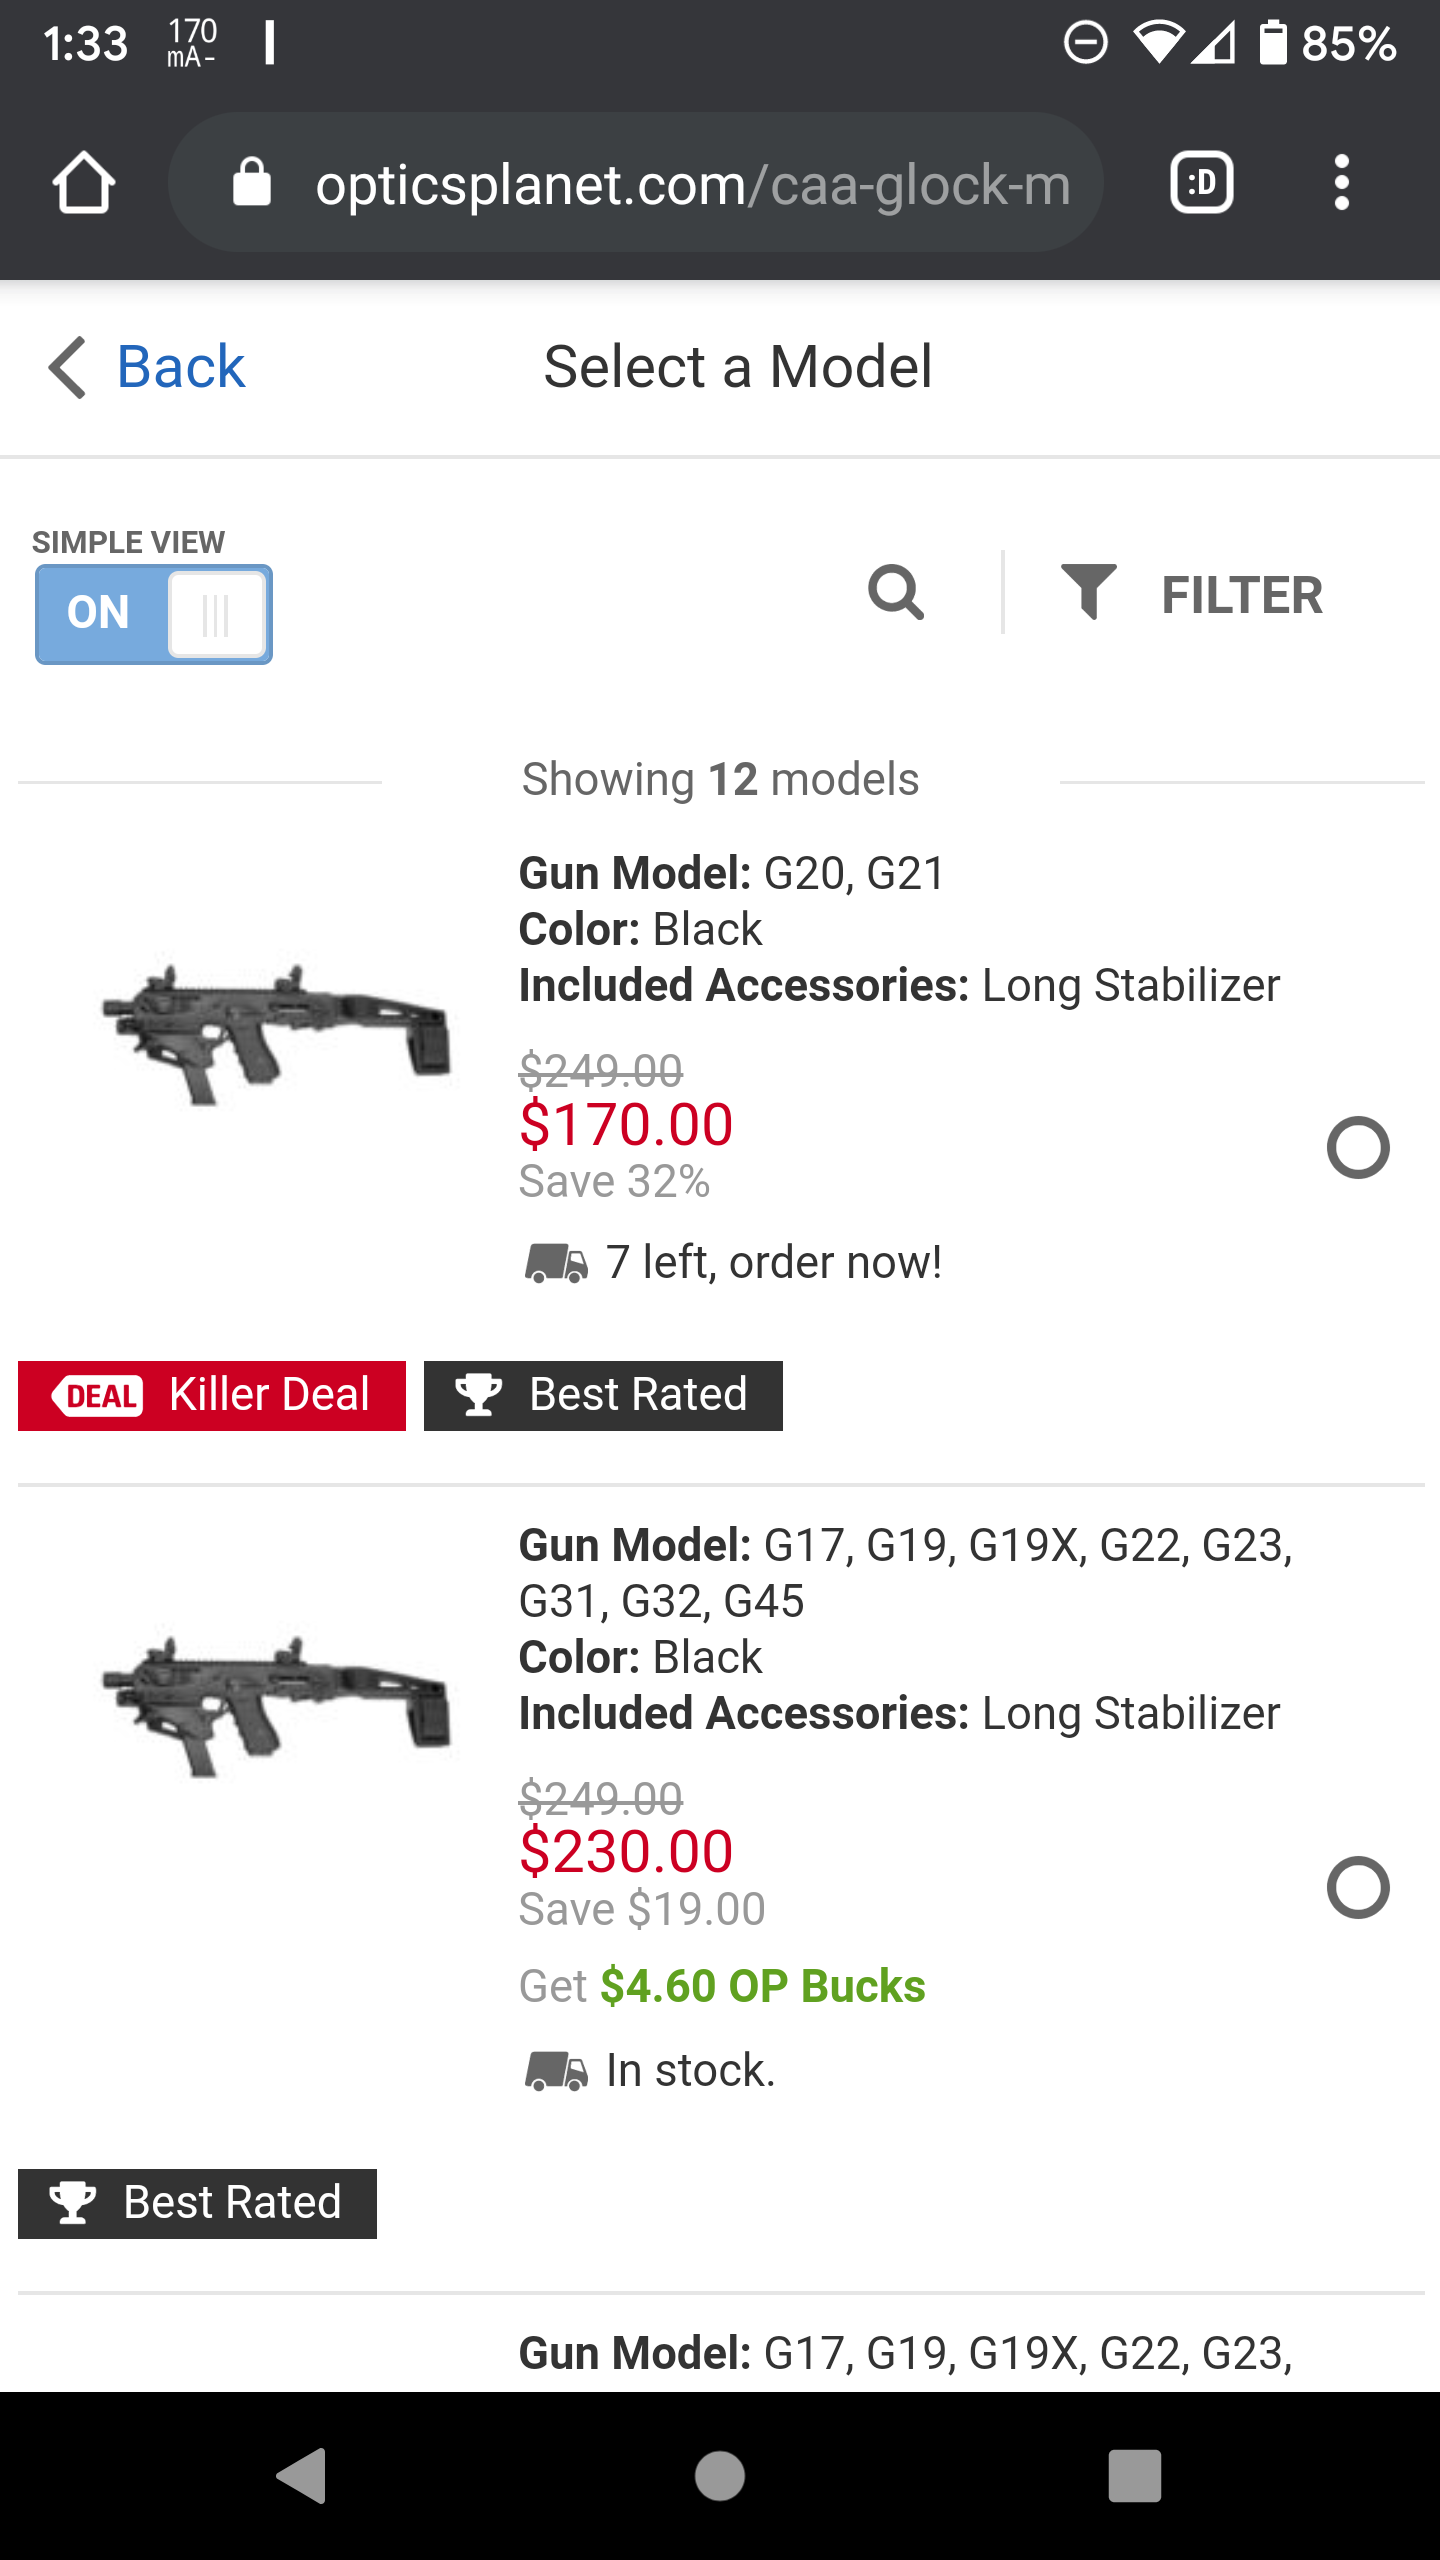Viewport: 1440px width, 2560px height.
Task: Tap the G20, G21 gun thumbnail image
Action: 277,1033
